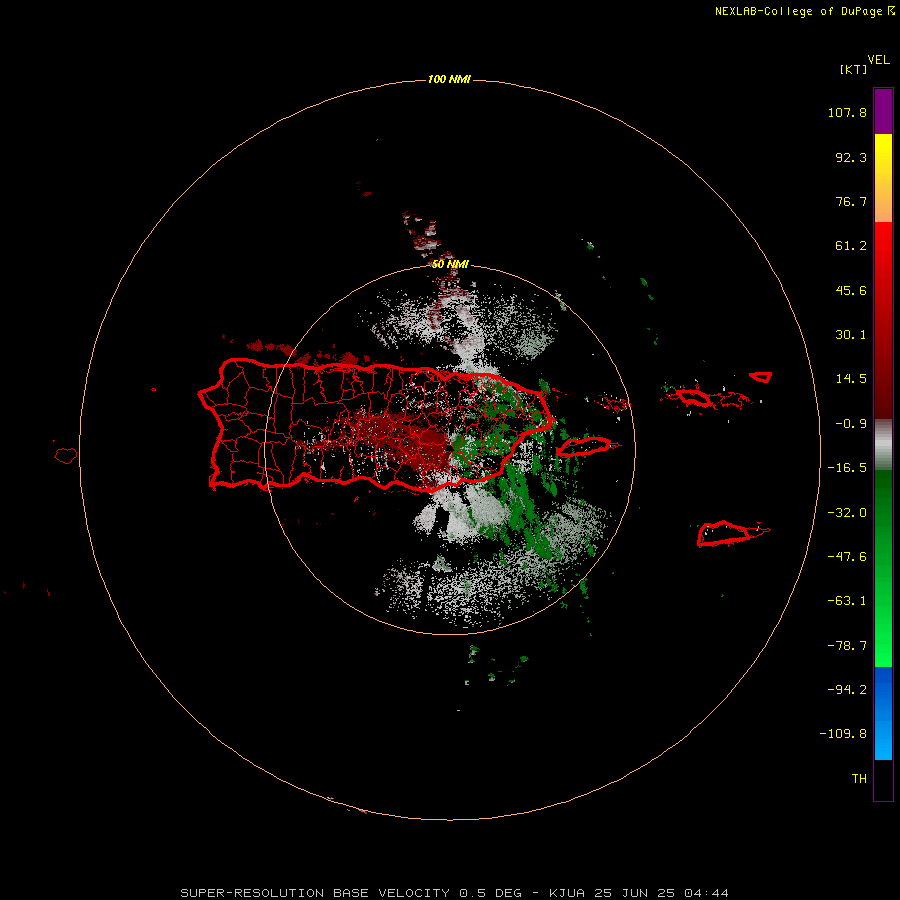Screen dimensions: 900x900
Task: Click the [KT] units label
Action: coord(853,69)
